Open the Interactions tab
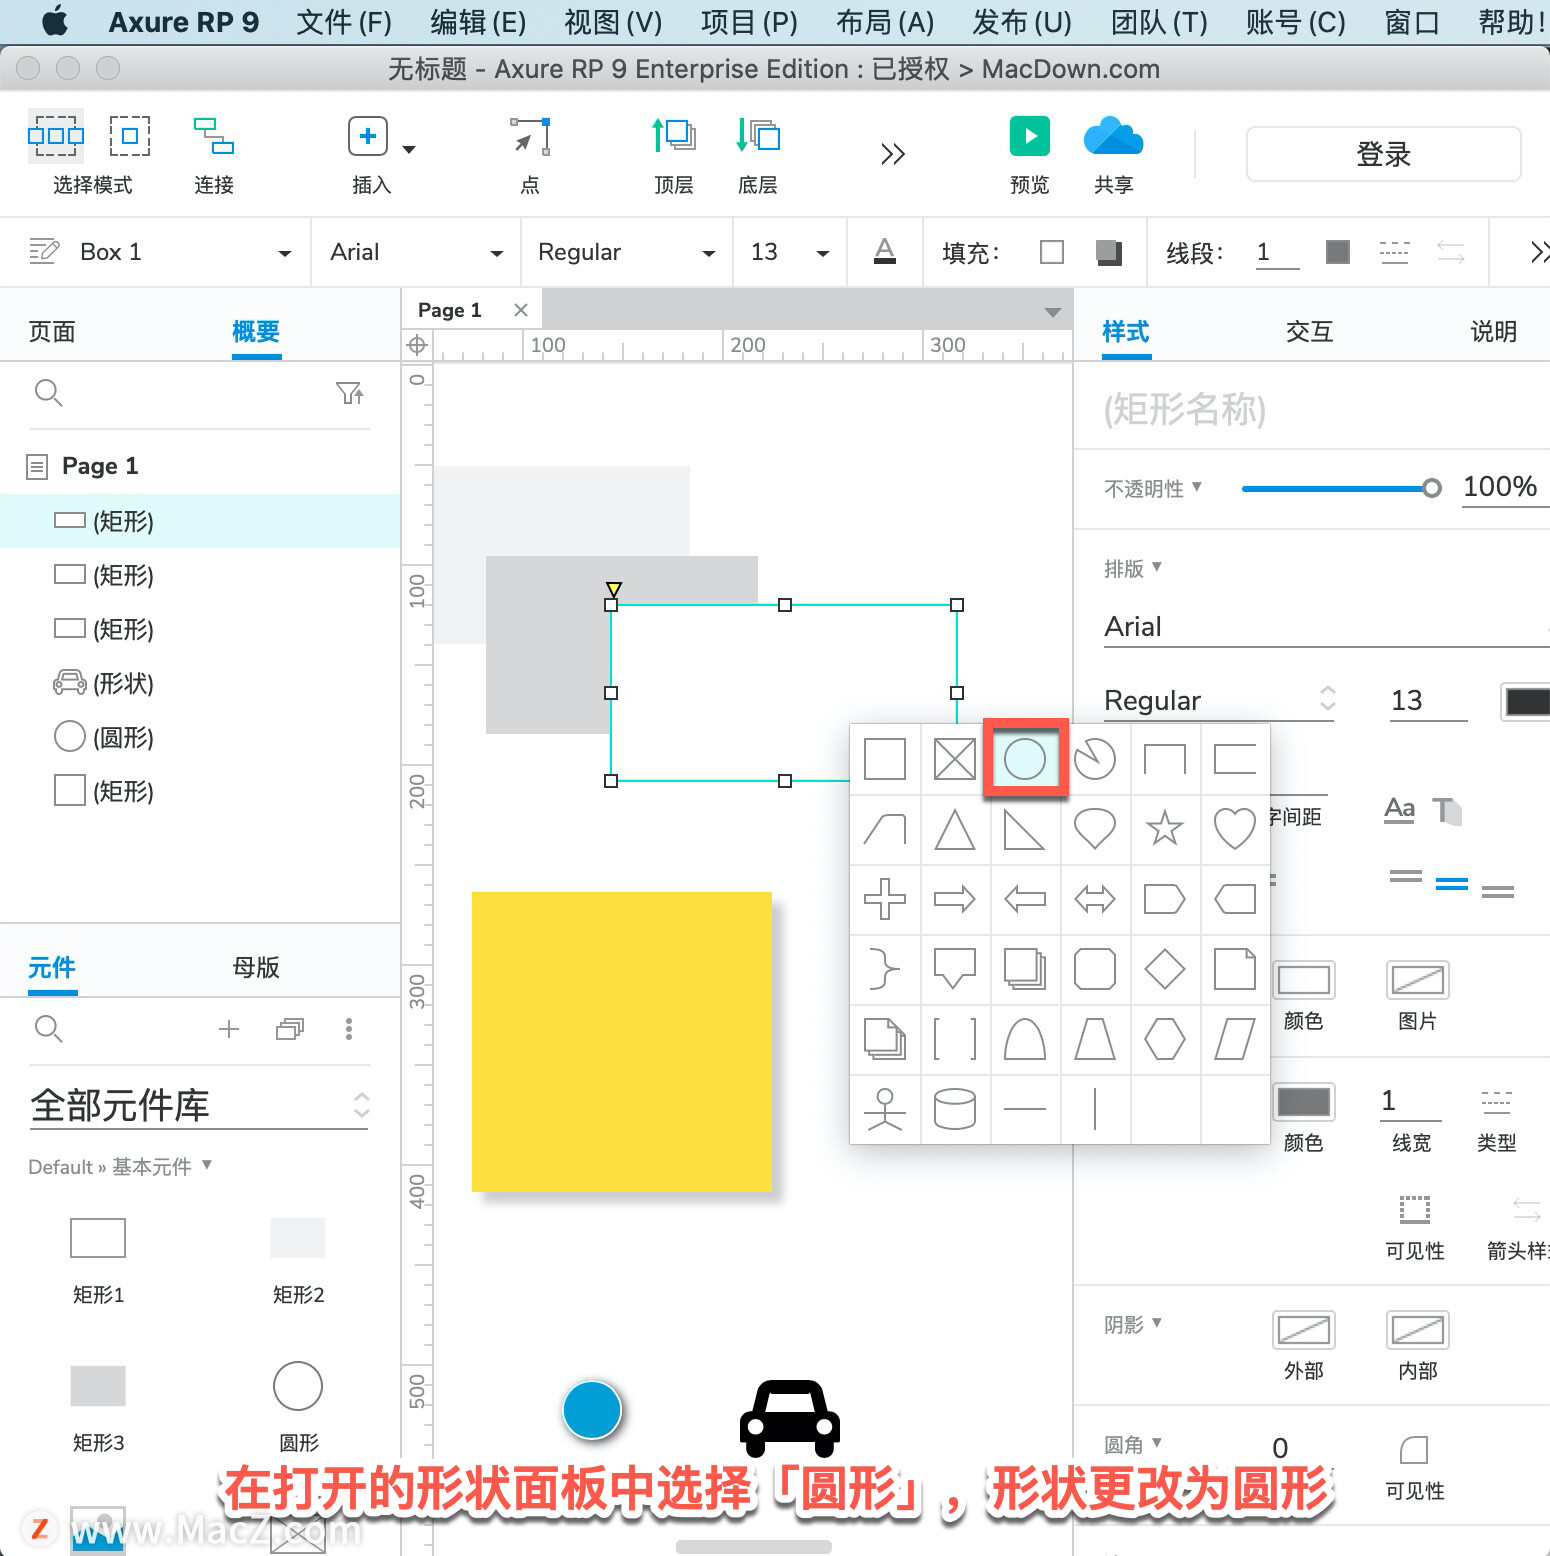 [x=1309, y=331]
